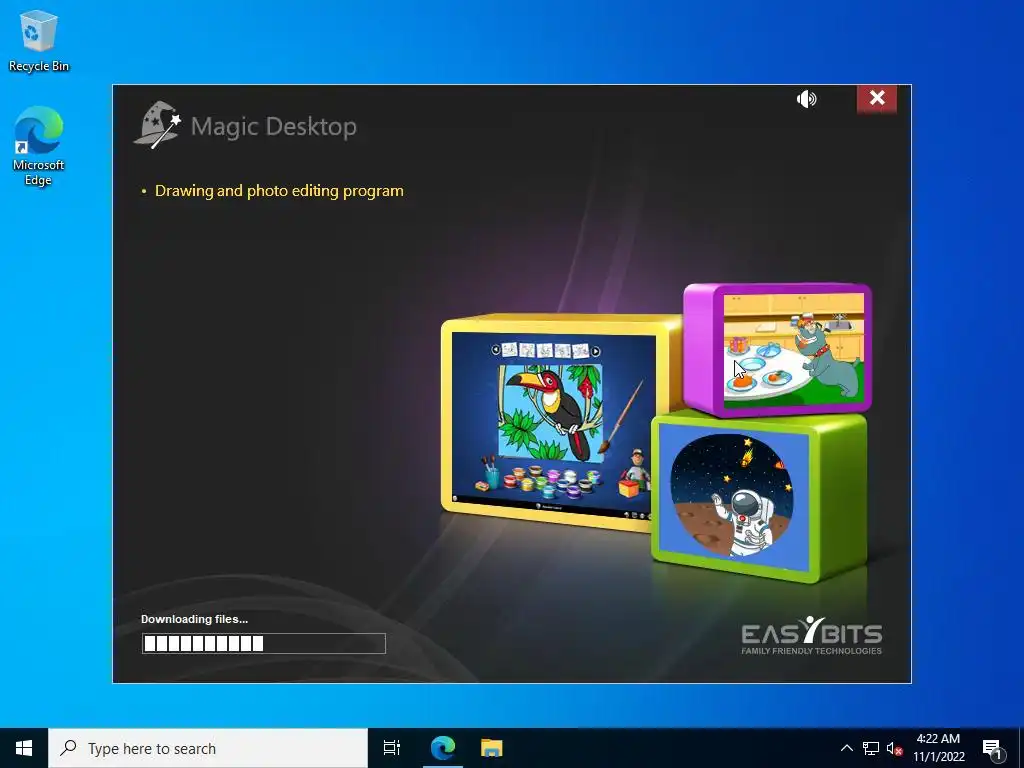This screenshot has width=1024, height=768.
Task: Click the Magic Desktop wizard hat logo
Action: (x=158, y=124)
